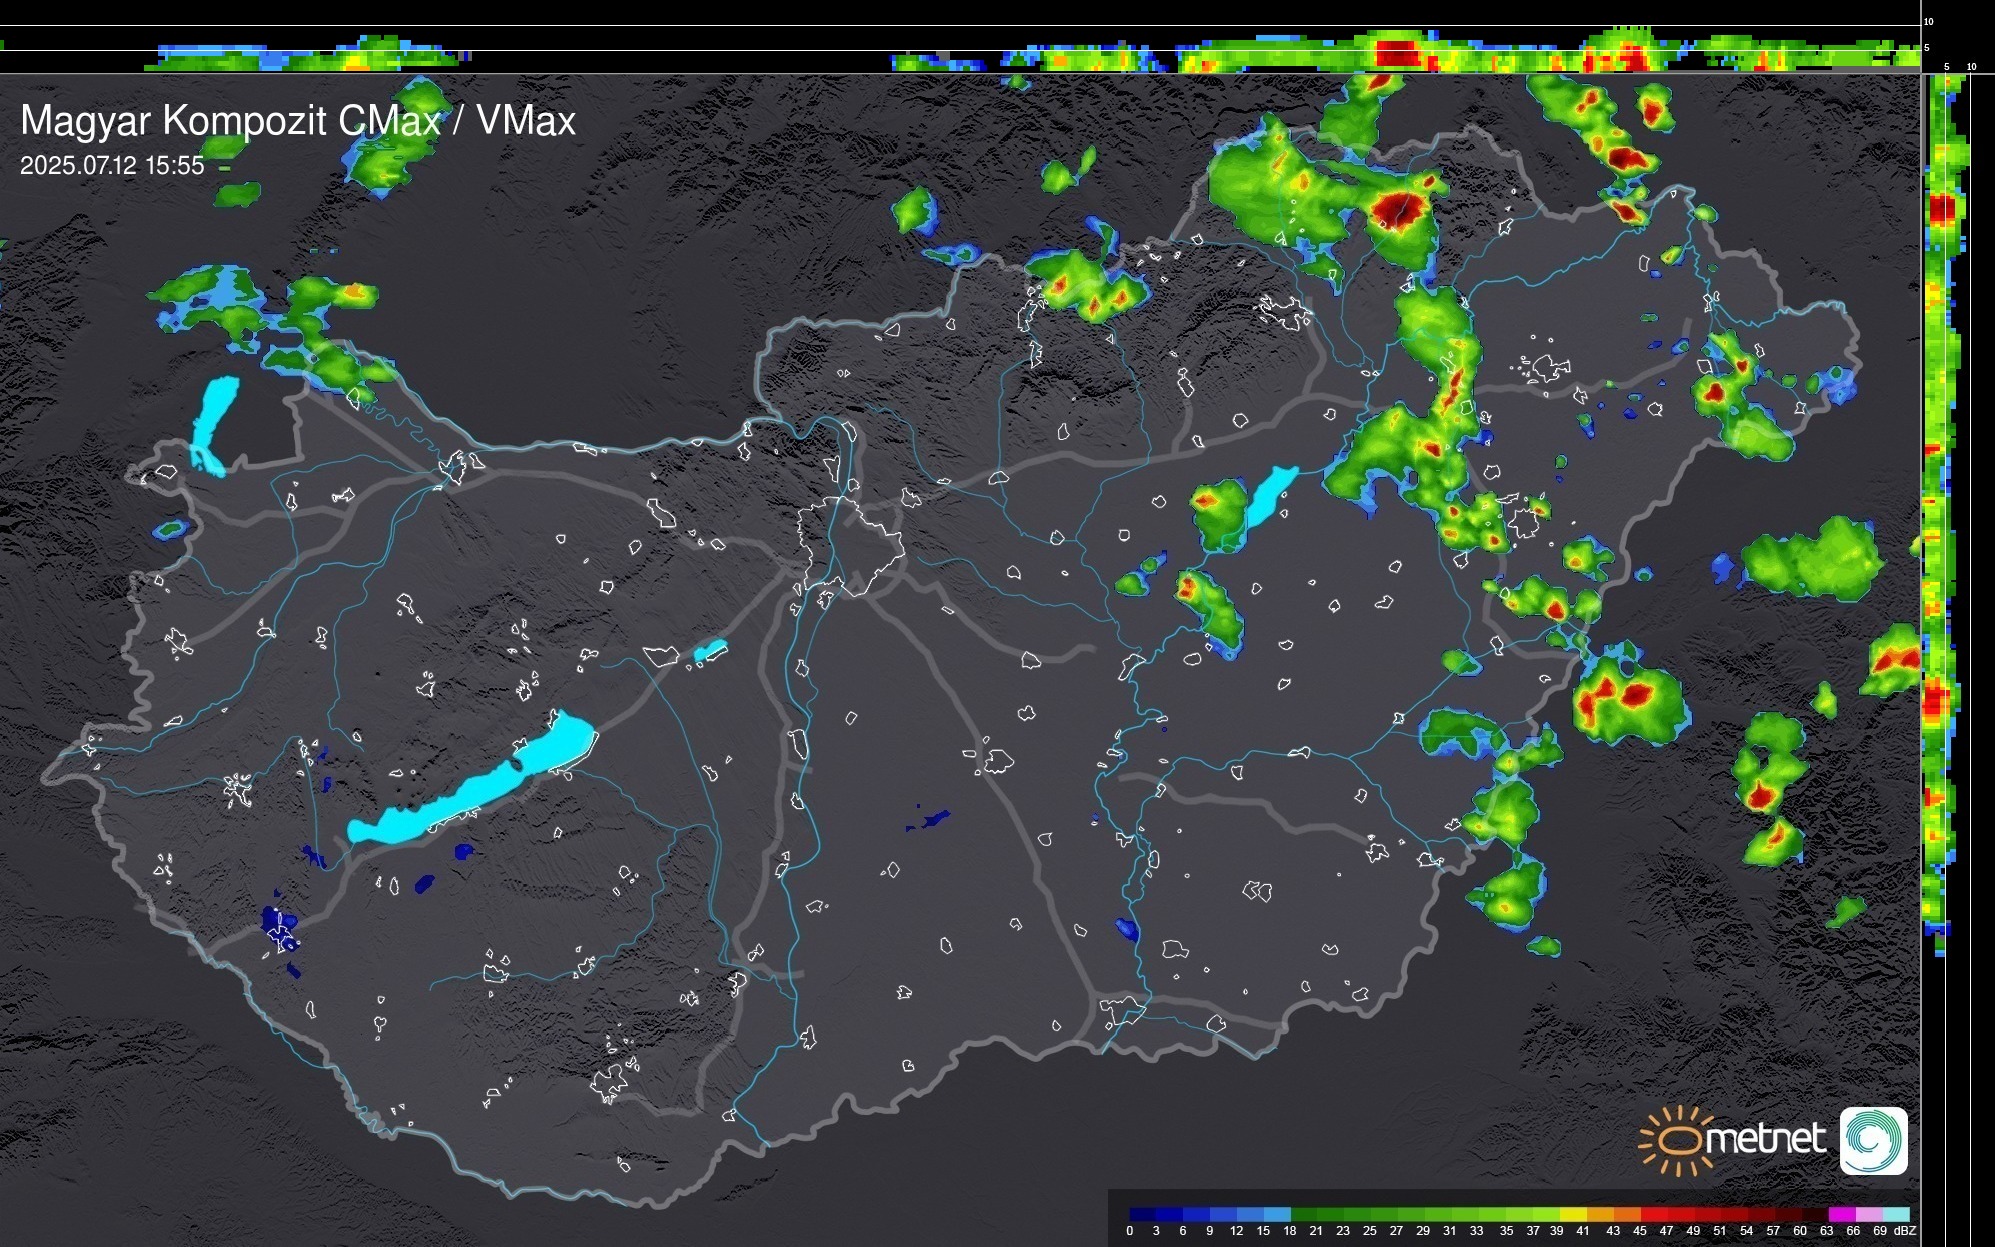Select the light blue 15 dBZ swatch
Viewport: 1995px width, 1247px height.
[x=1277, y=1214]
